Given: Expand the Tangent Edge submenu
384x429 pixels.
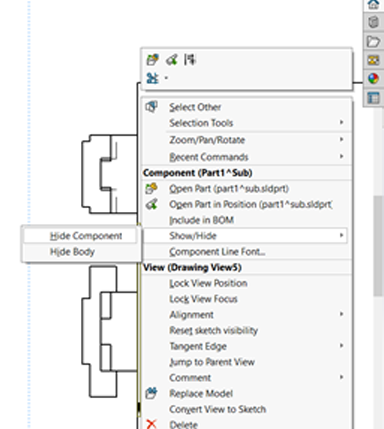Looking at the screenshot, I should pyautogui.click(x=247, y=346).
